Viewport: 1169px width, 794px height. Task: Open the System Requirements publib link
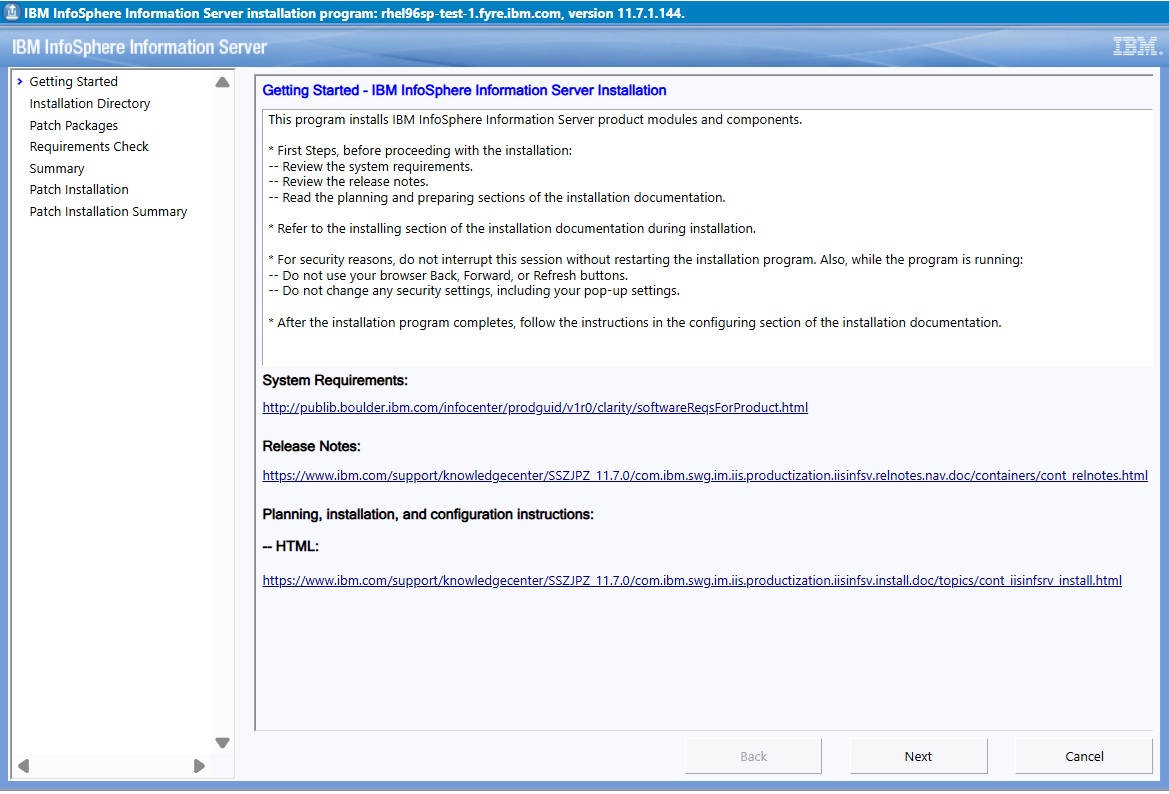535,407
